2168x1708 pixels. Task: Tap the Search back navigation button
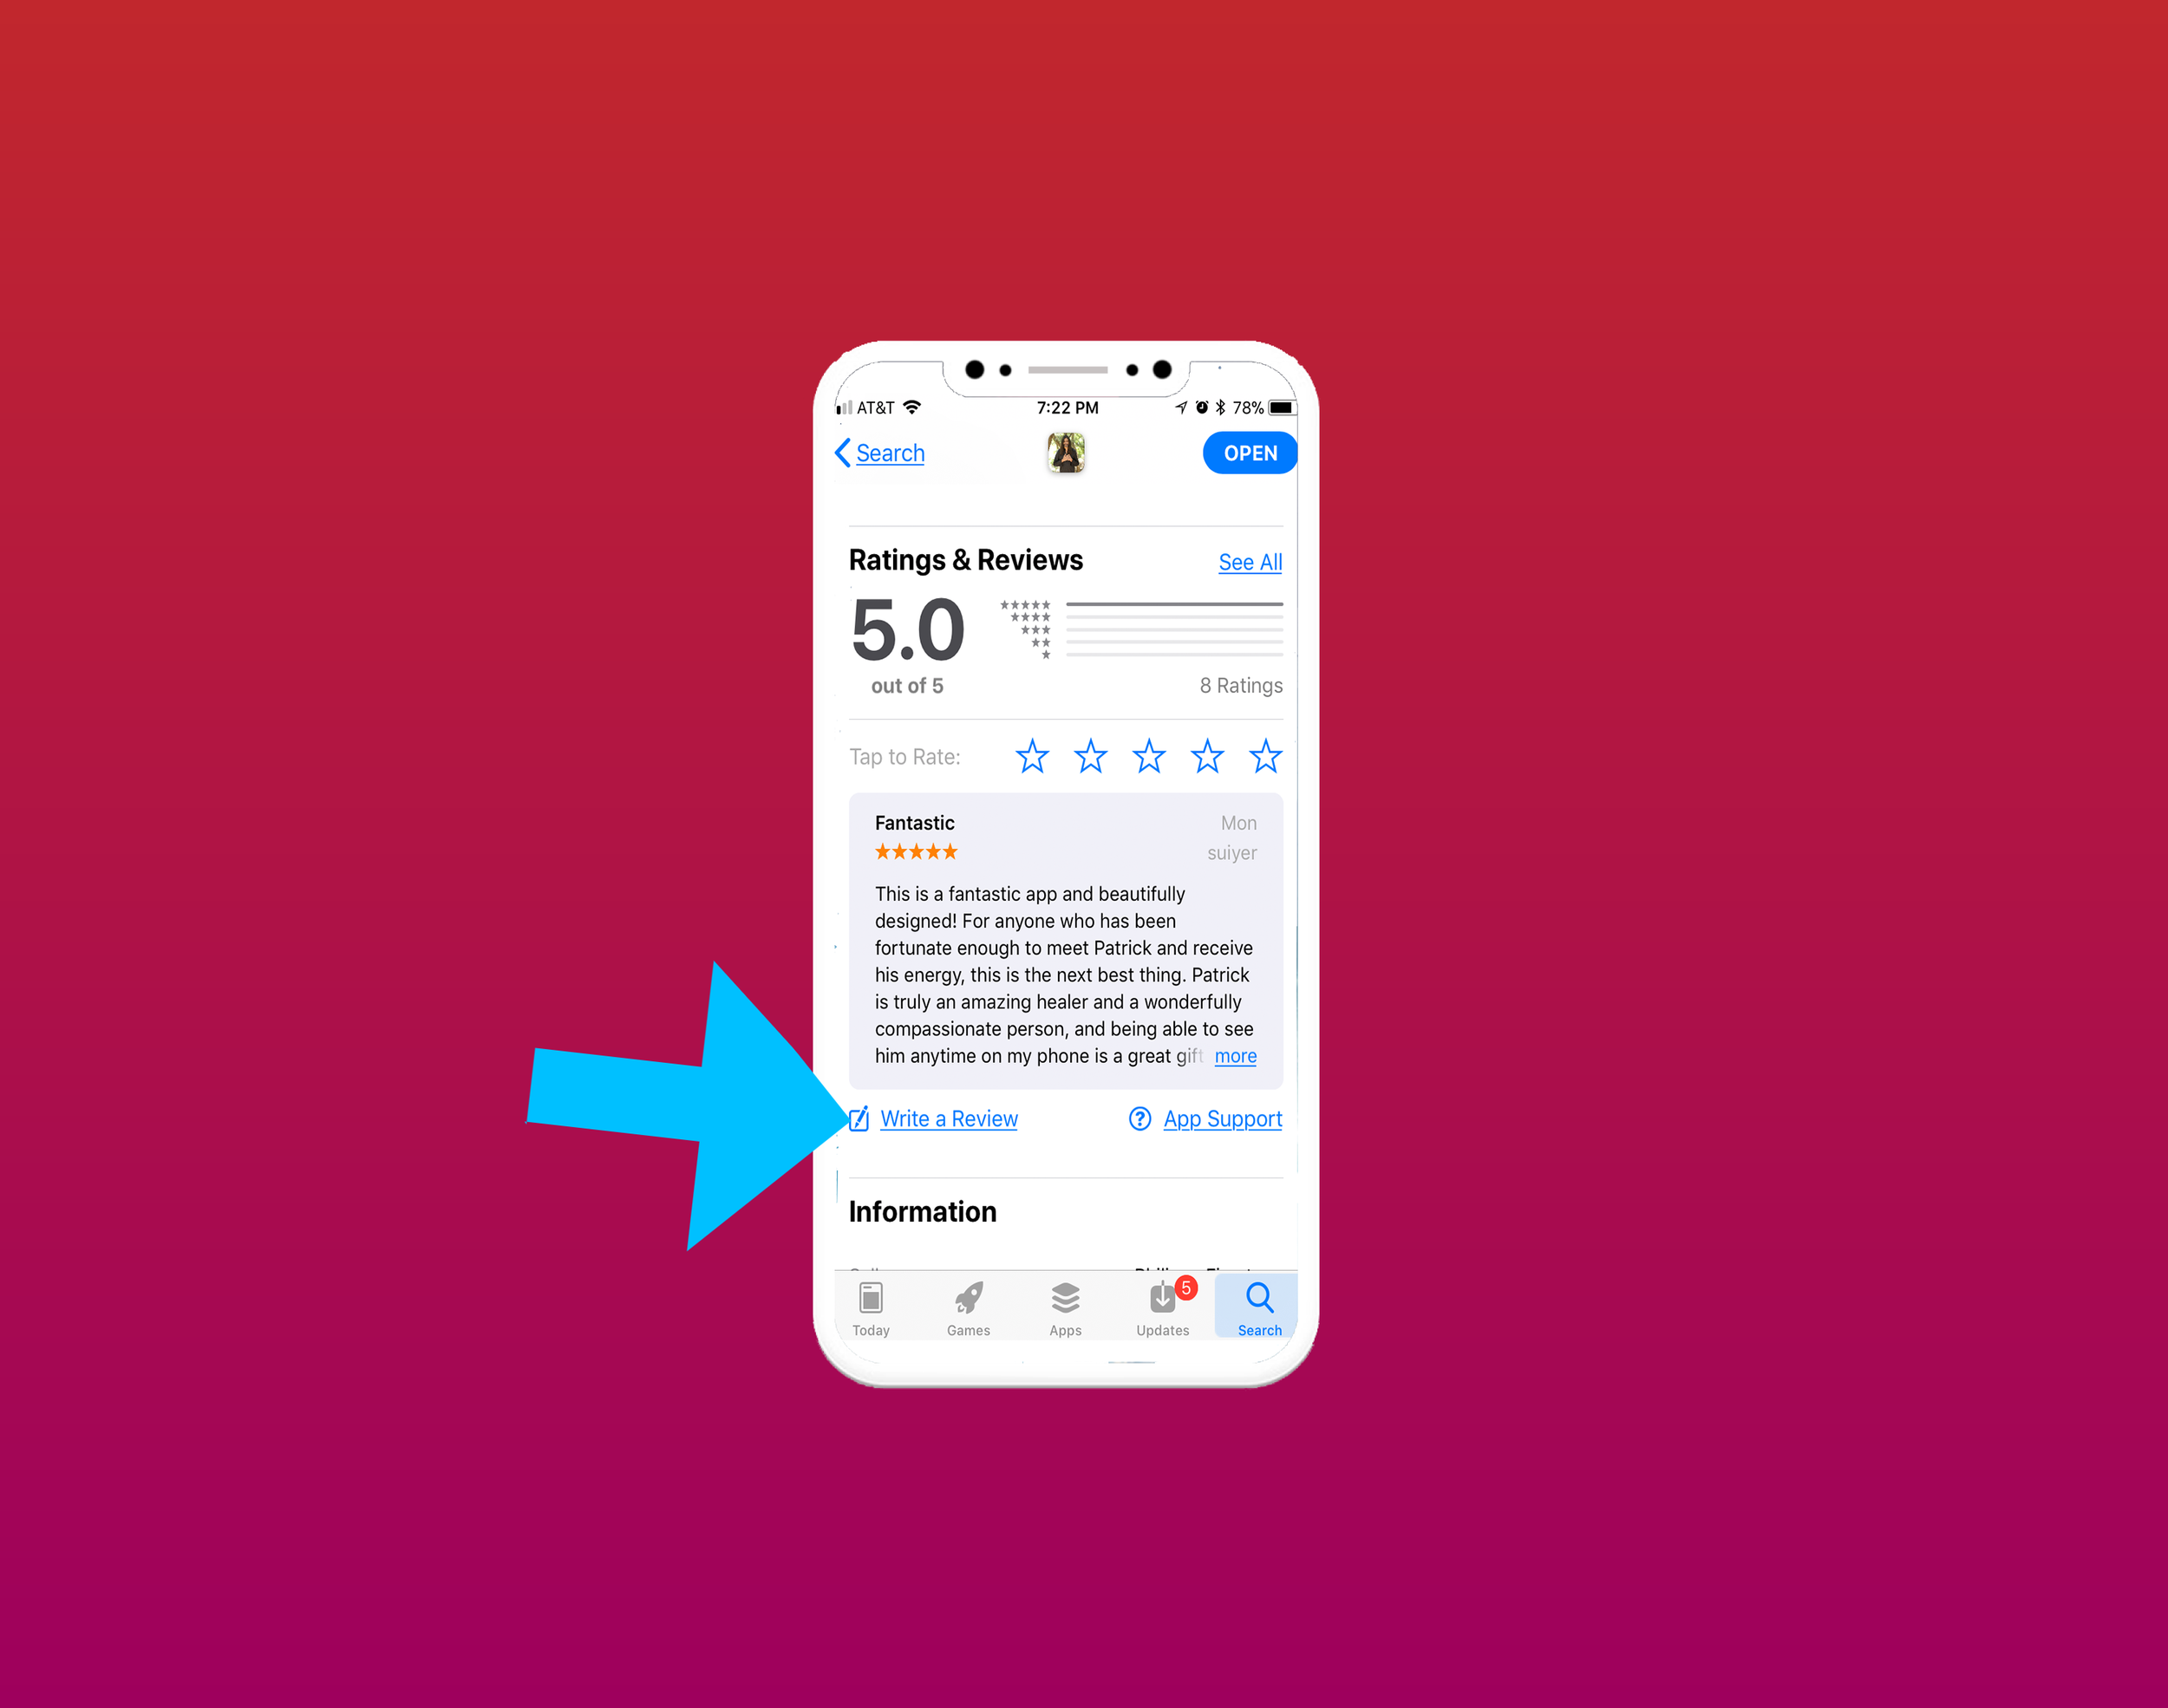pos(880,452)
